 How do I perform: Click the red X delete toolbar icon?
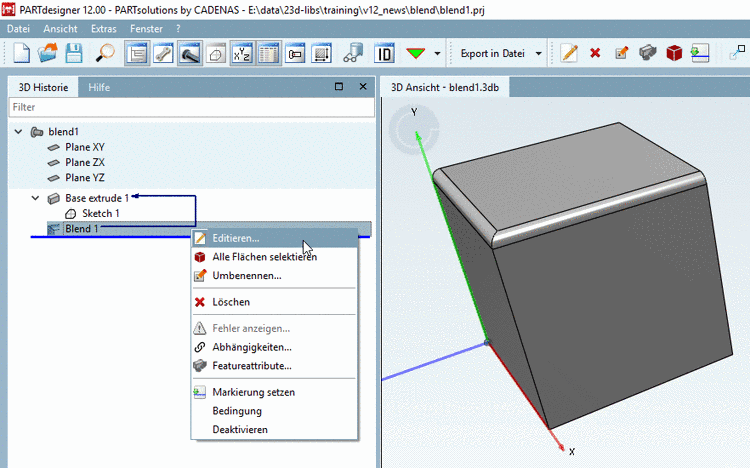tap(595, 53)
